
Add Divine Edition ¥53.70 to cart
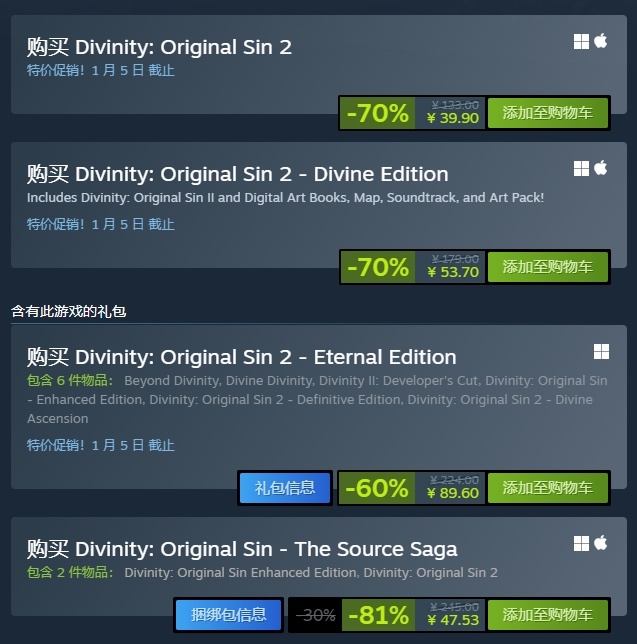(547, 267)
